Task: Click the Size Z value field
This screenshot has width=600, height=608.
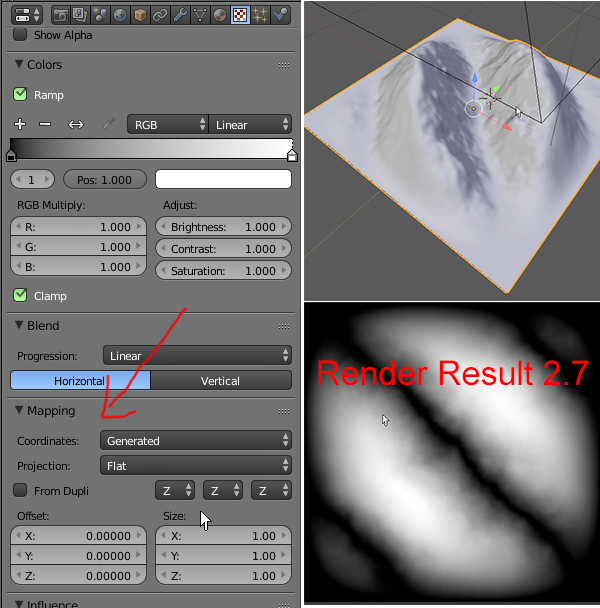Action: click(x=223, y=576)
